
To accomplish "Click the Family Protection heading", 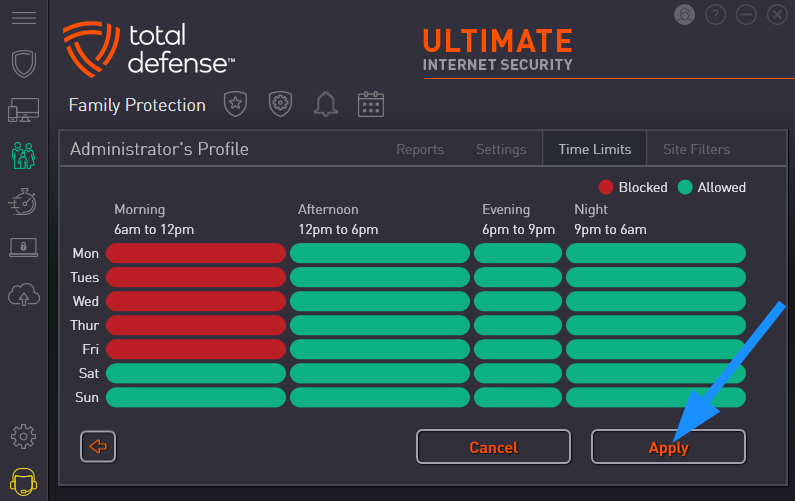I will [x=137, y=105].
